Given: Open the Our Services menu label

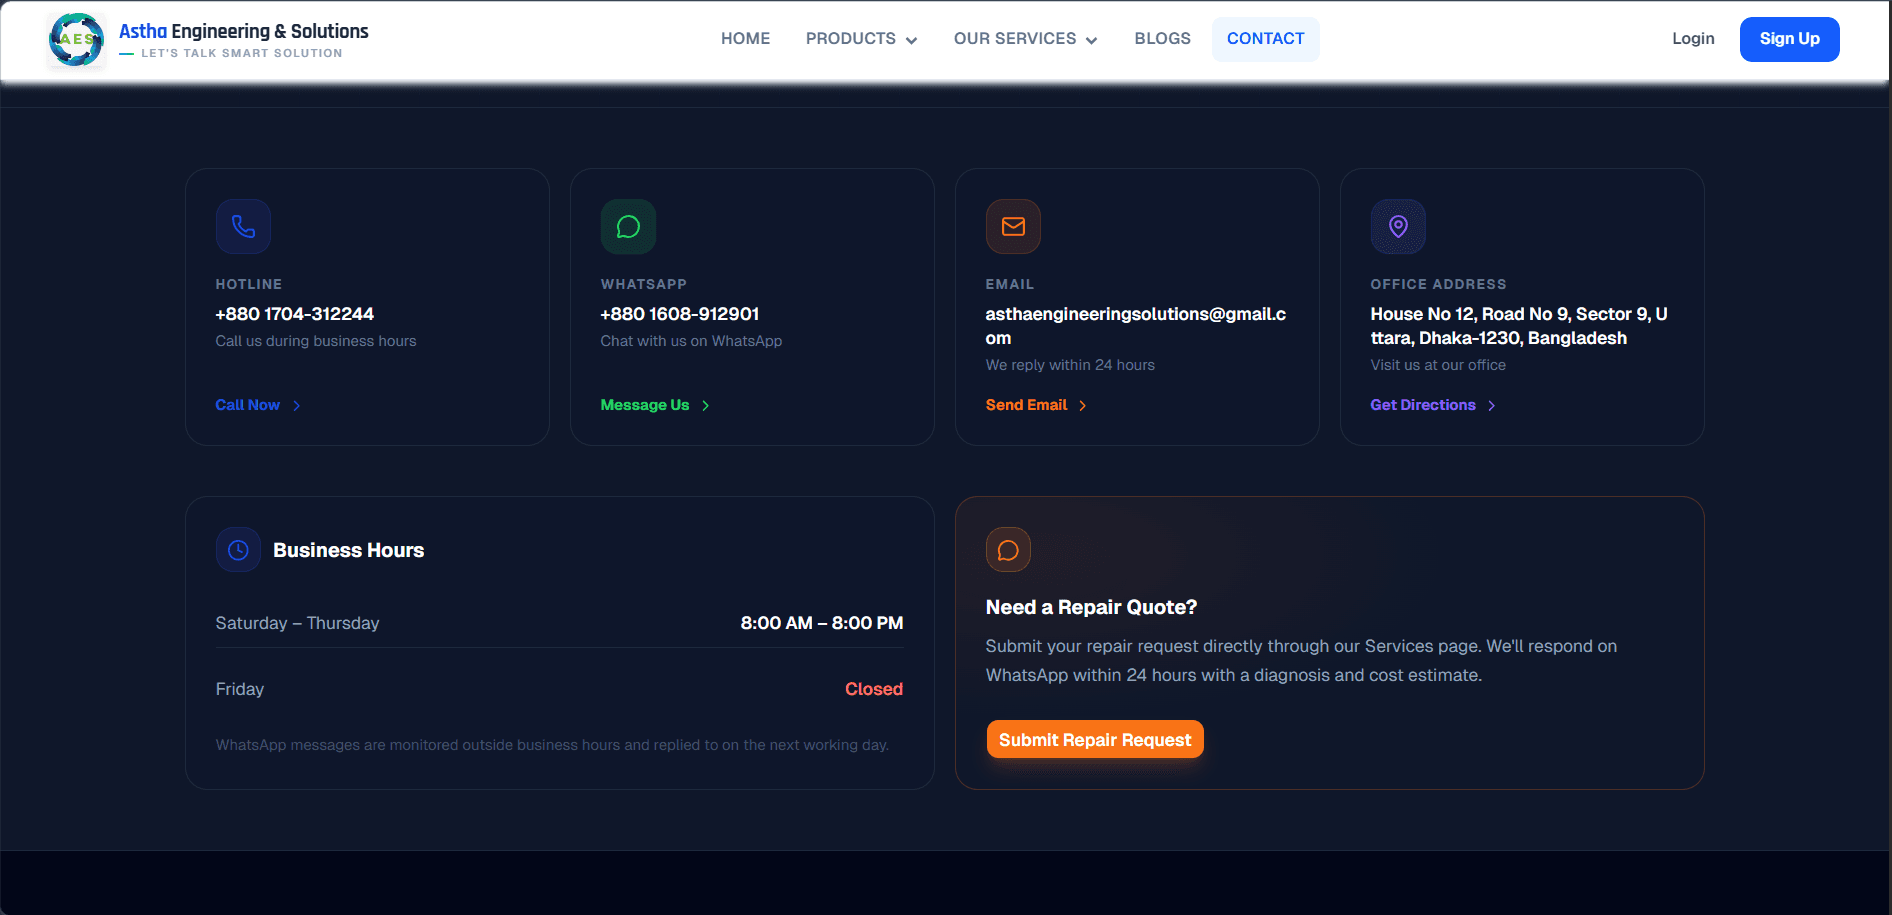Looking at the screenshot, I should [x=1015, y=39].
